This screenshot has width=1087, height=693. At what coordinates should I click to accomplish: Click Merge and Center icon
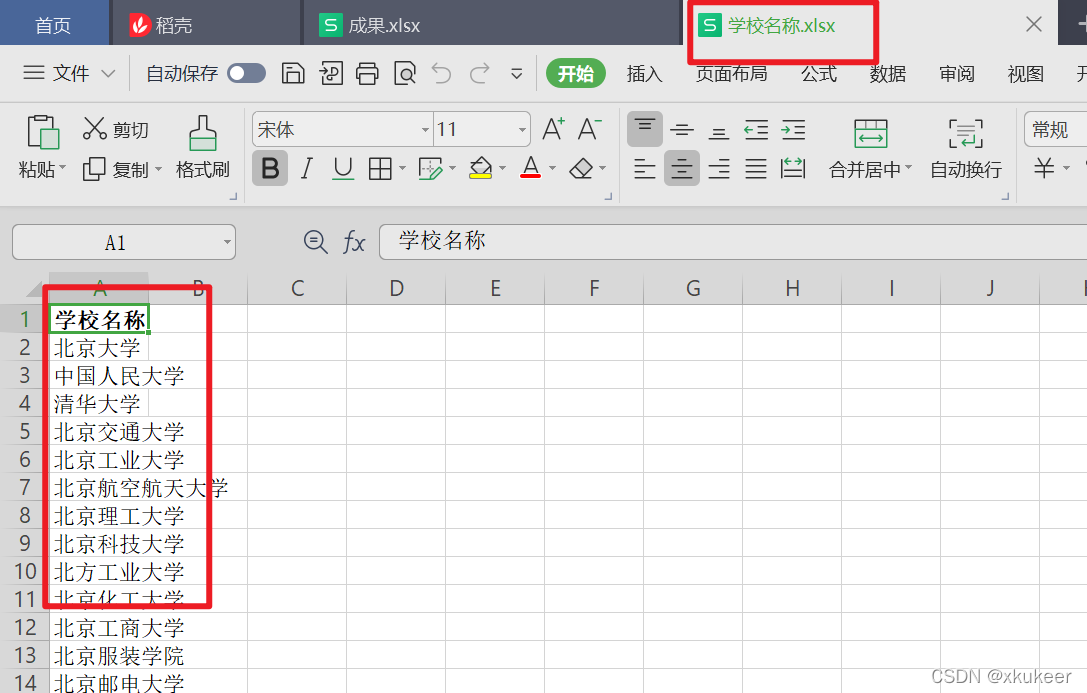[871, 133]
